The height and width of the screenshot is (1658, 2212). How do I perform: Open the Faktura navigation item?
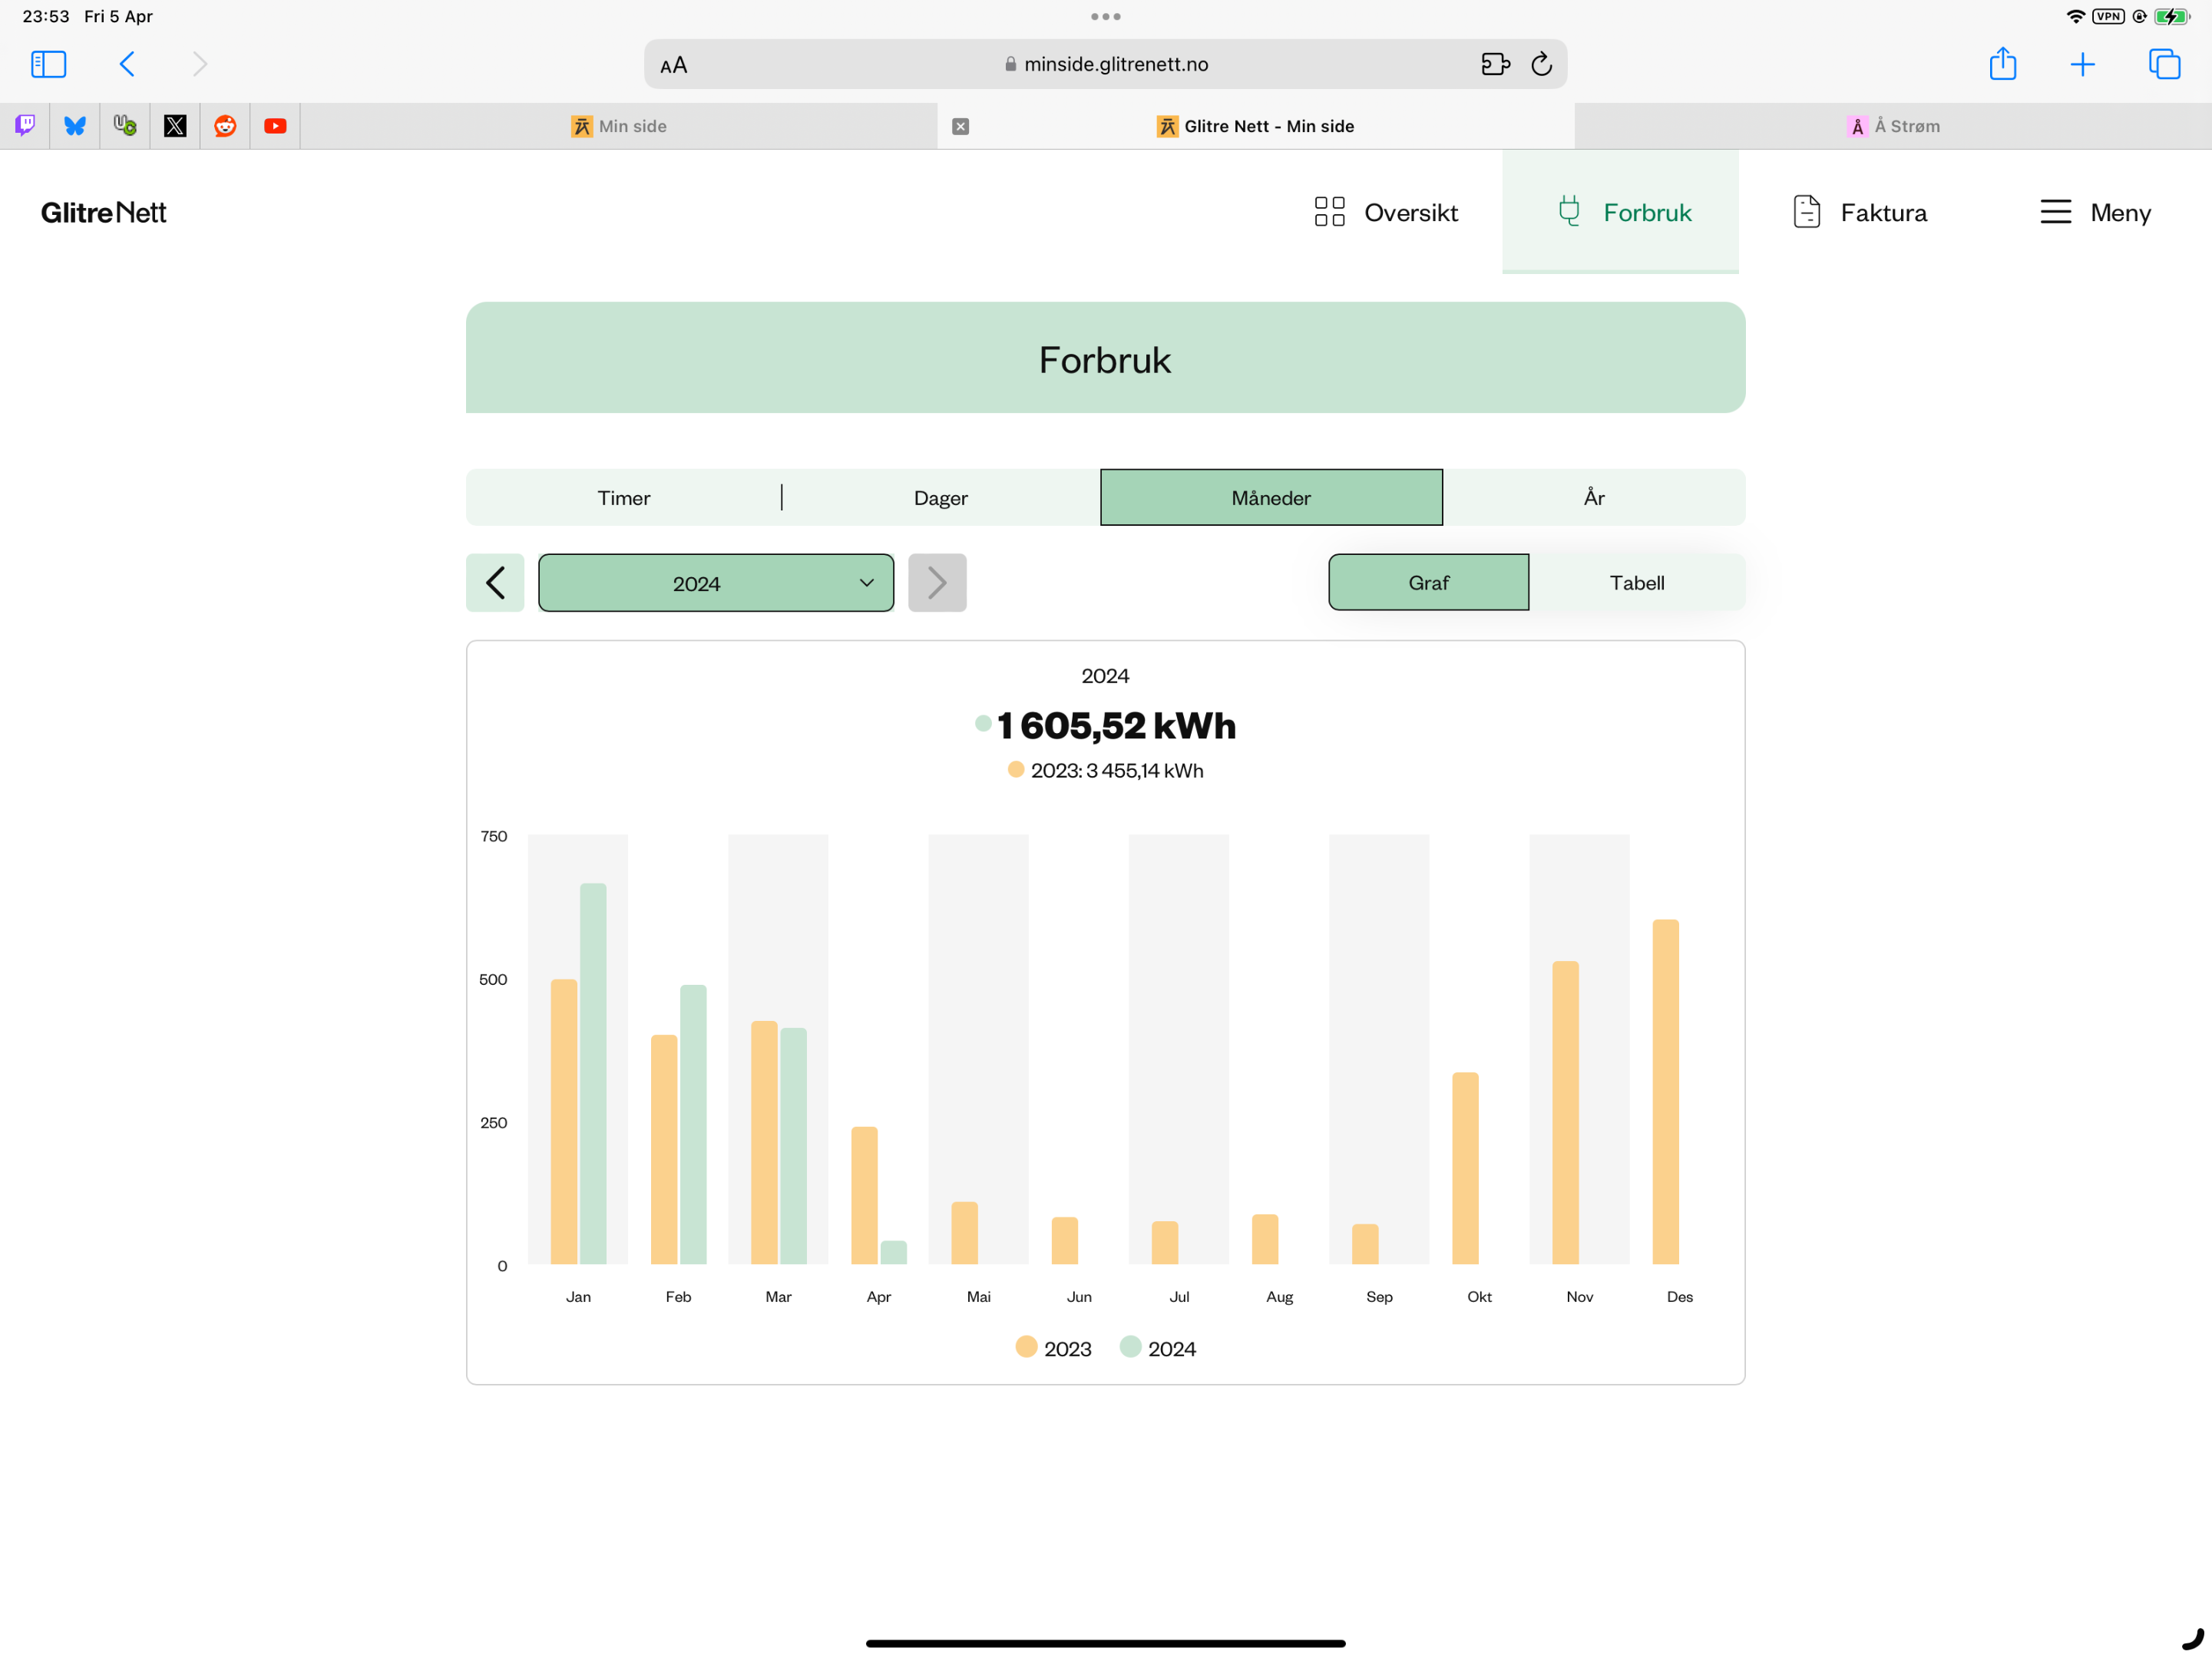(x=1860, y=212)
